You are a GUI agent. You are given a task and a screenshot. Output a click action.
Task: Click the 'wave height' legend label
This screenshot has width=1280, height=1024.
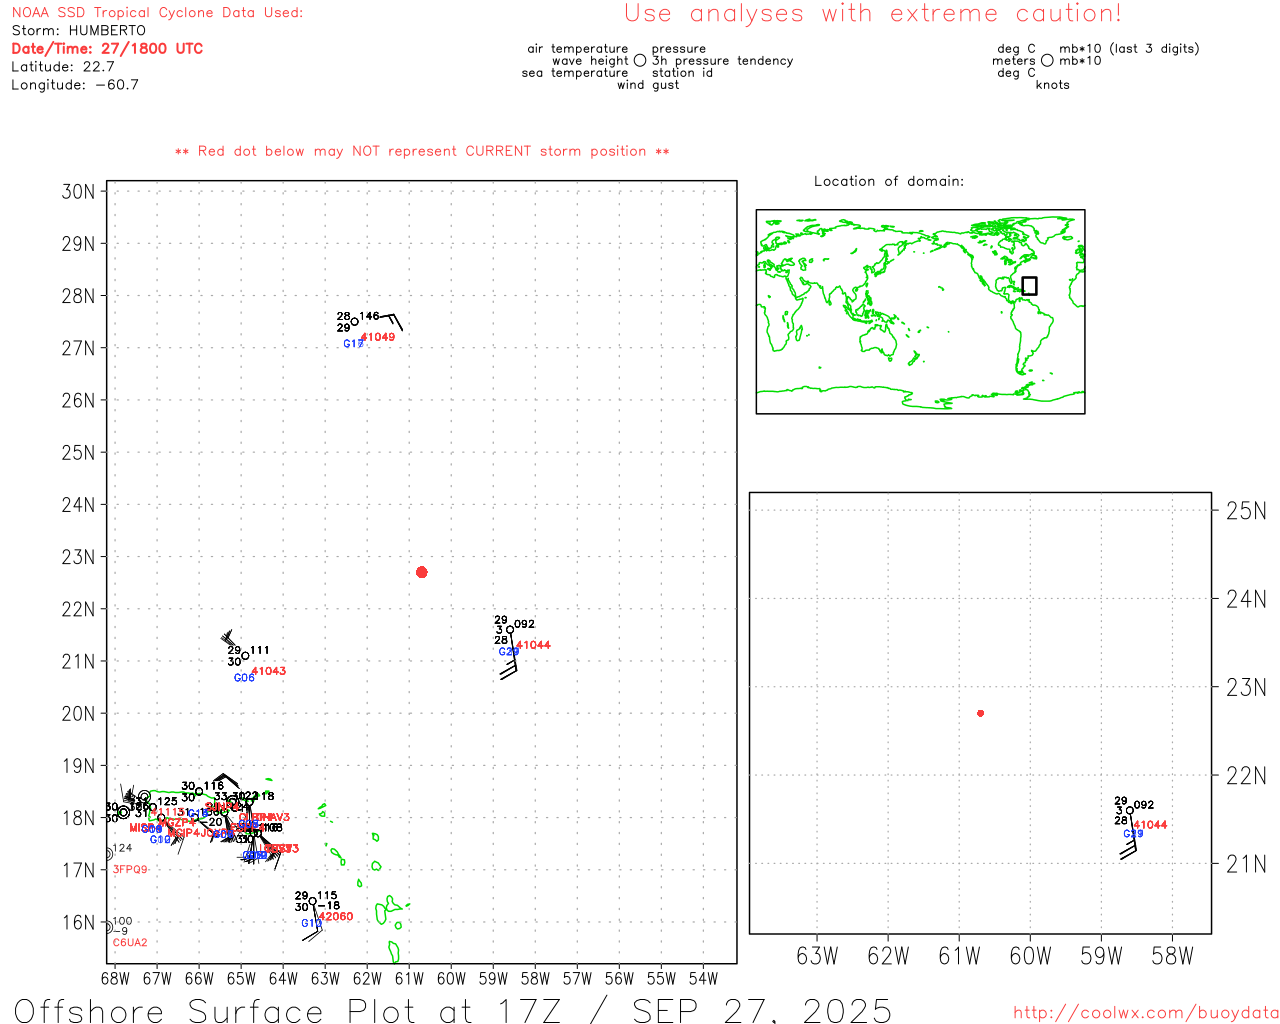tap(590, 60)
